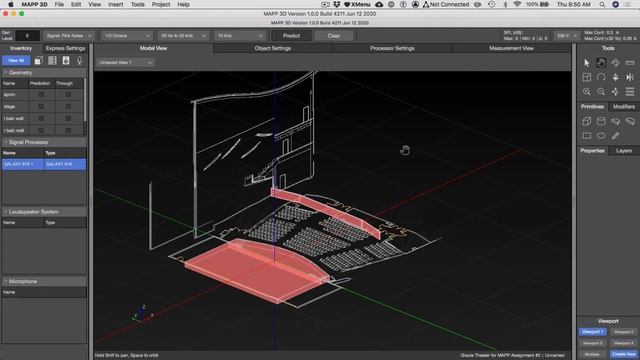The width and height of the screenshot is (640, 360).
Task: Toggle Prediction for l balc wall
Action: click(41, 118)
